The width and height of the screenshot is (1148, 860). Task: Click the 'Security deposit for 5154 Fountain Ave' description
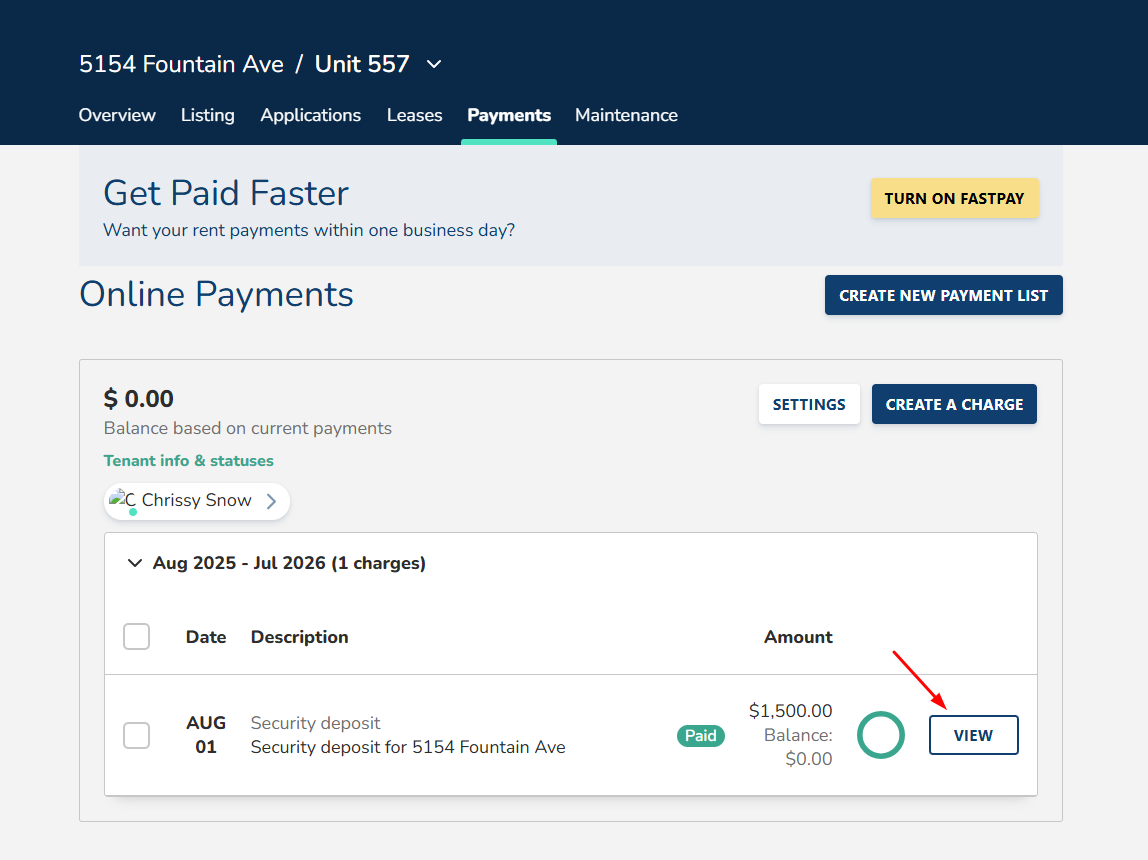click(408, 747)
